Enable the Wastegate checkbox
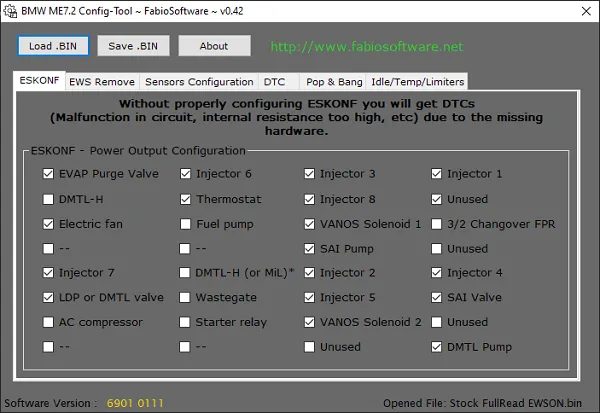Viewport: 600px width, 413px height. [x=184, y=297]
